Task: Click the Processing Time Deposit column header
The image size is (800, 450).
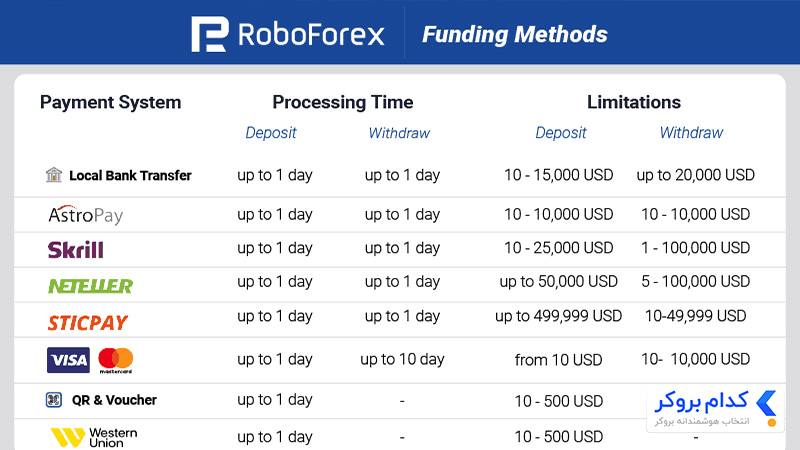Action: click(271, 133)
